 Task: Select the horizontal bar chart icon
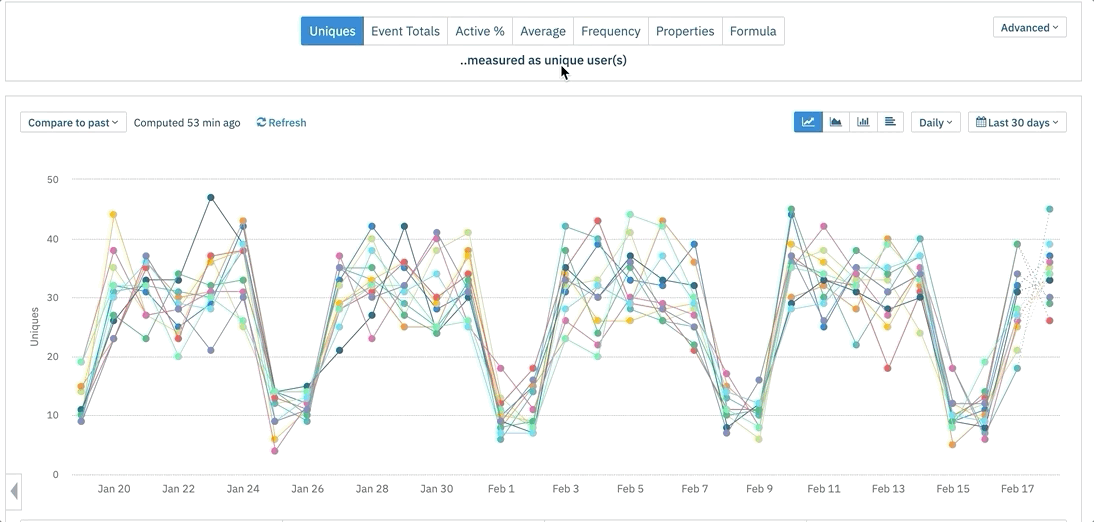pos(890,122)
